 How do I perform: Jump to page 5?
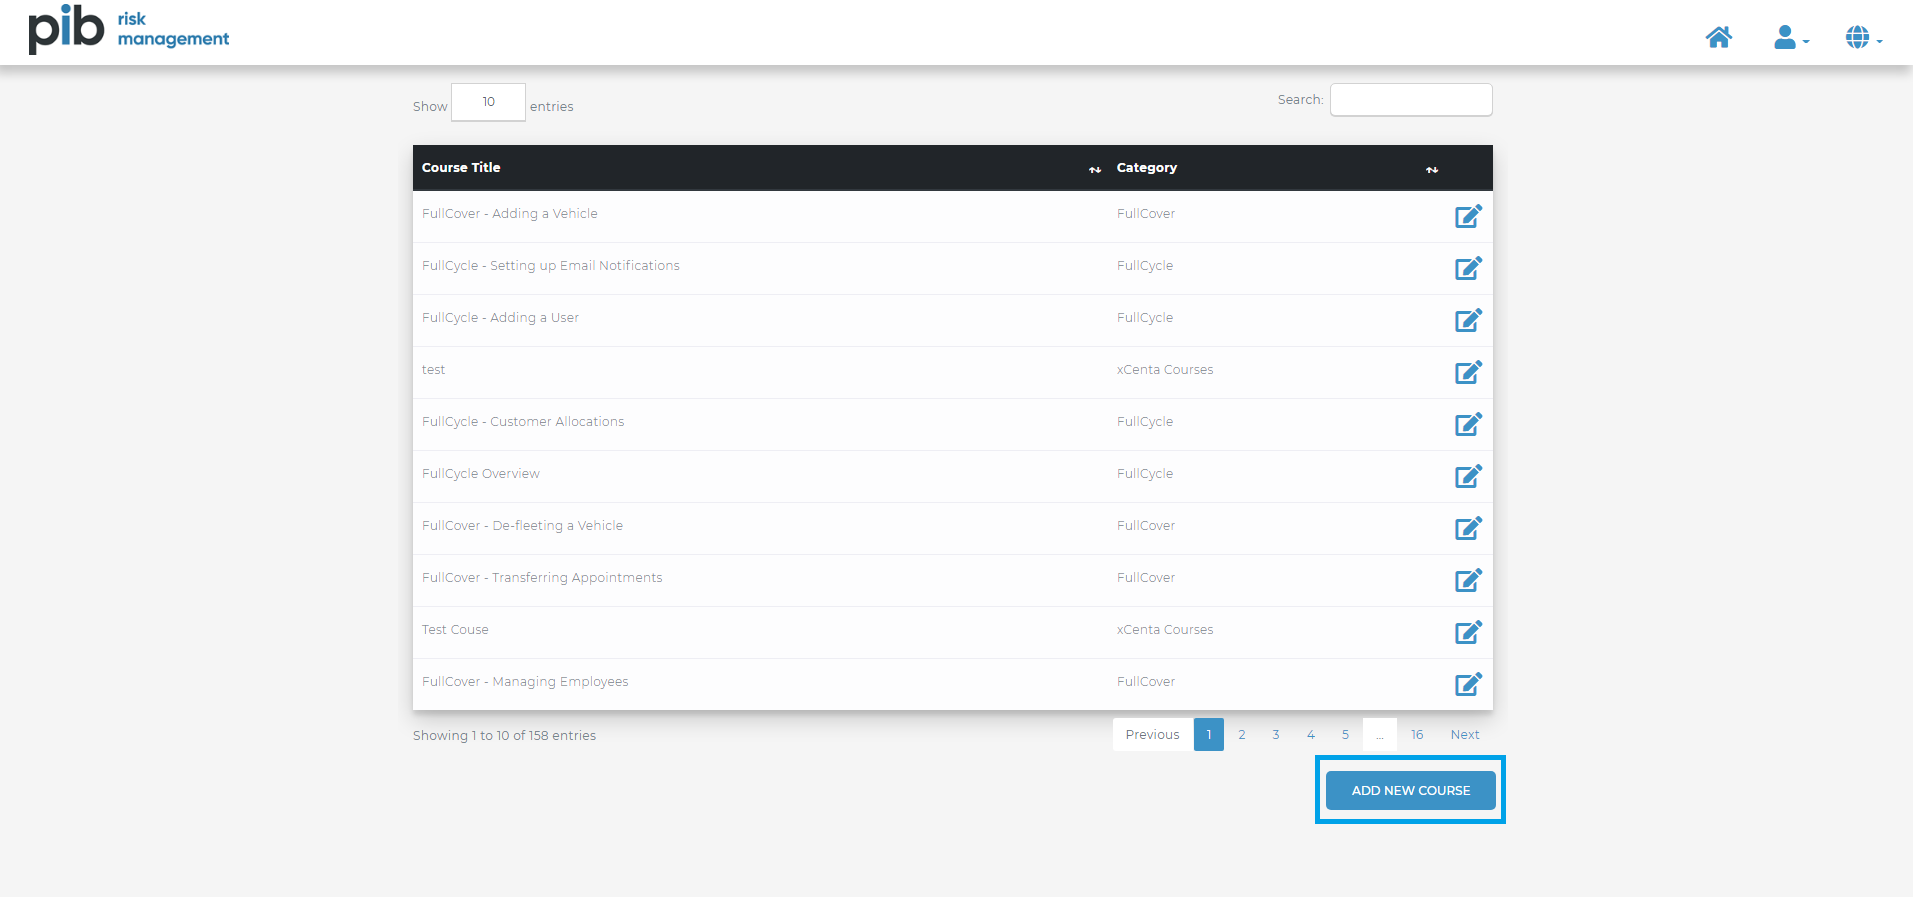coord(1345,734)
